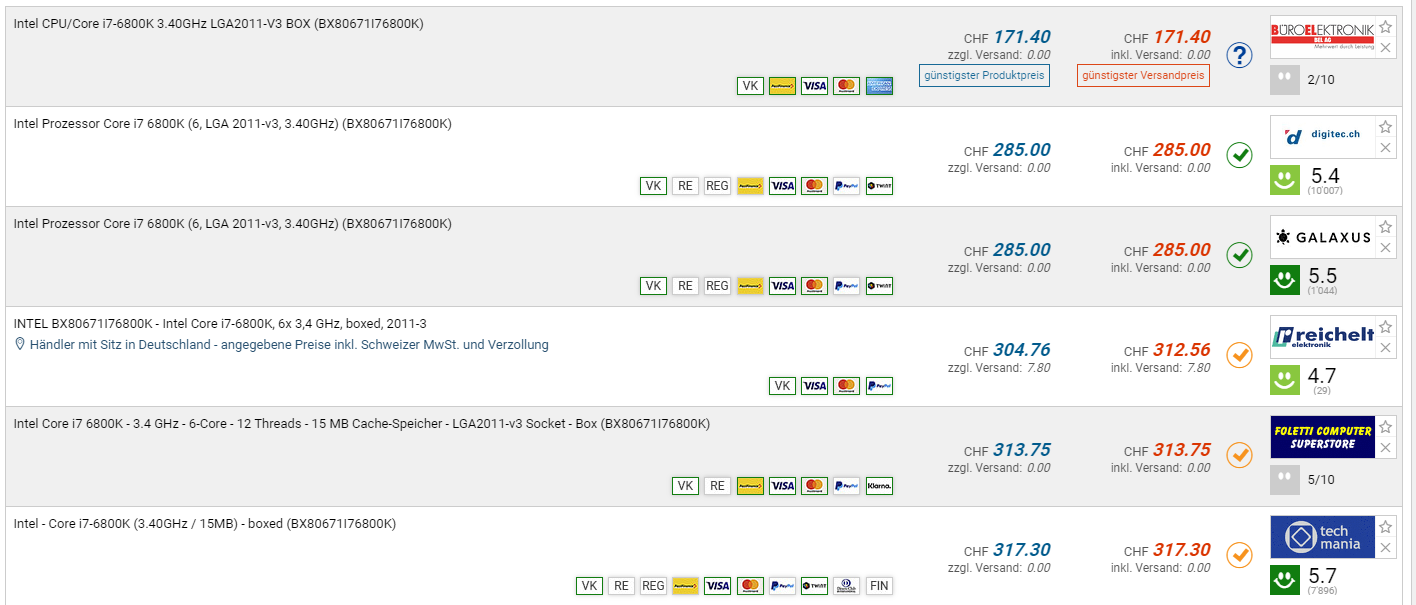This screenshot has width=1416, height=605.
Task: Star the techmania shop as favorite
Action: click(x=1385, y=527)
